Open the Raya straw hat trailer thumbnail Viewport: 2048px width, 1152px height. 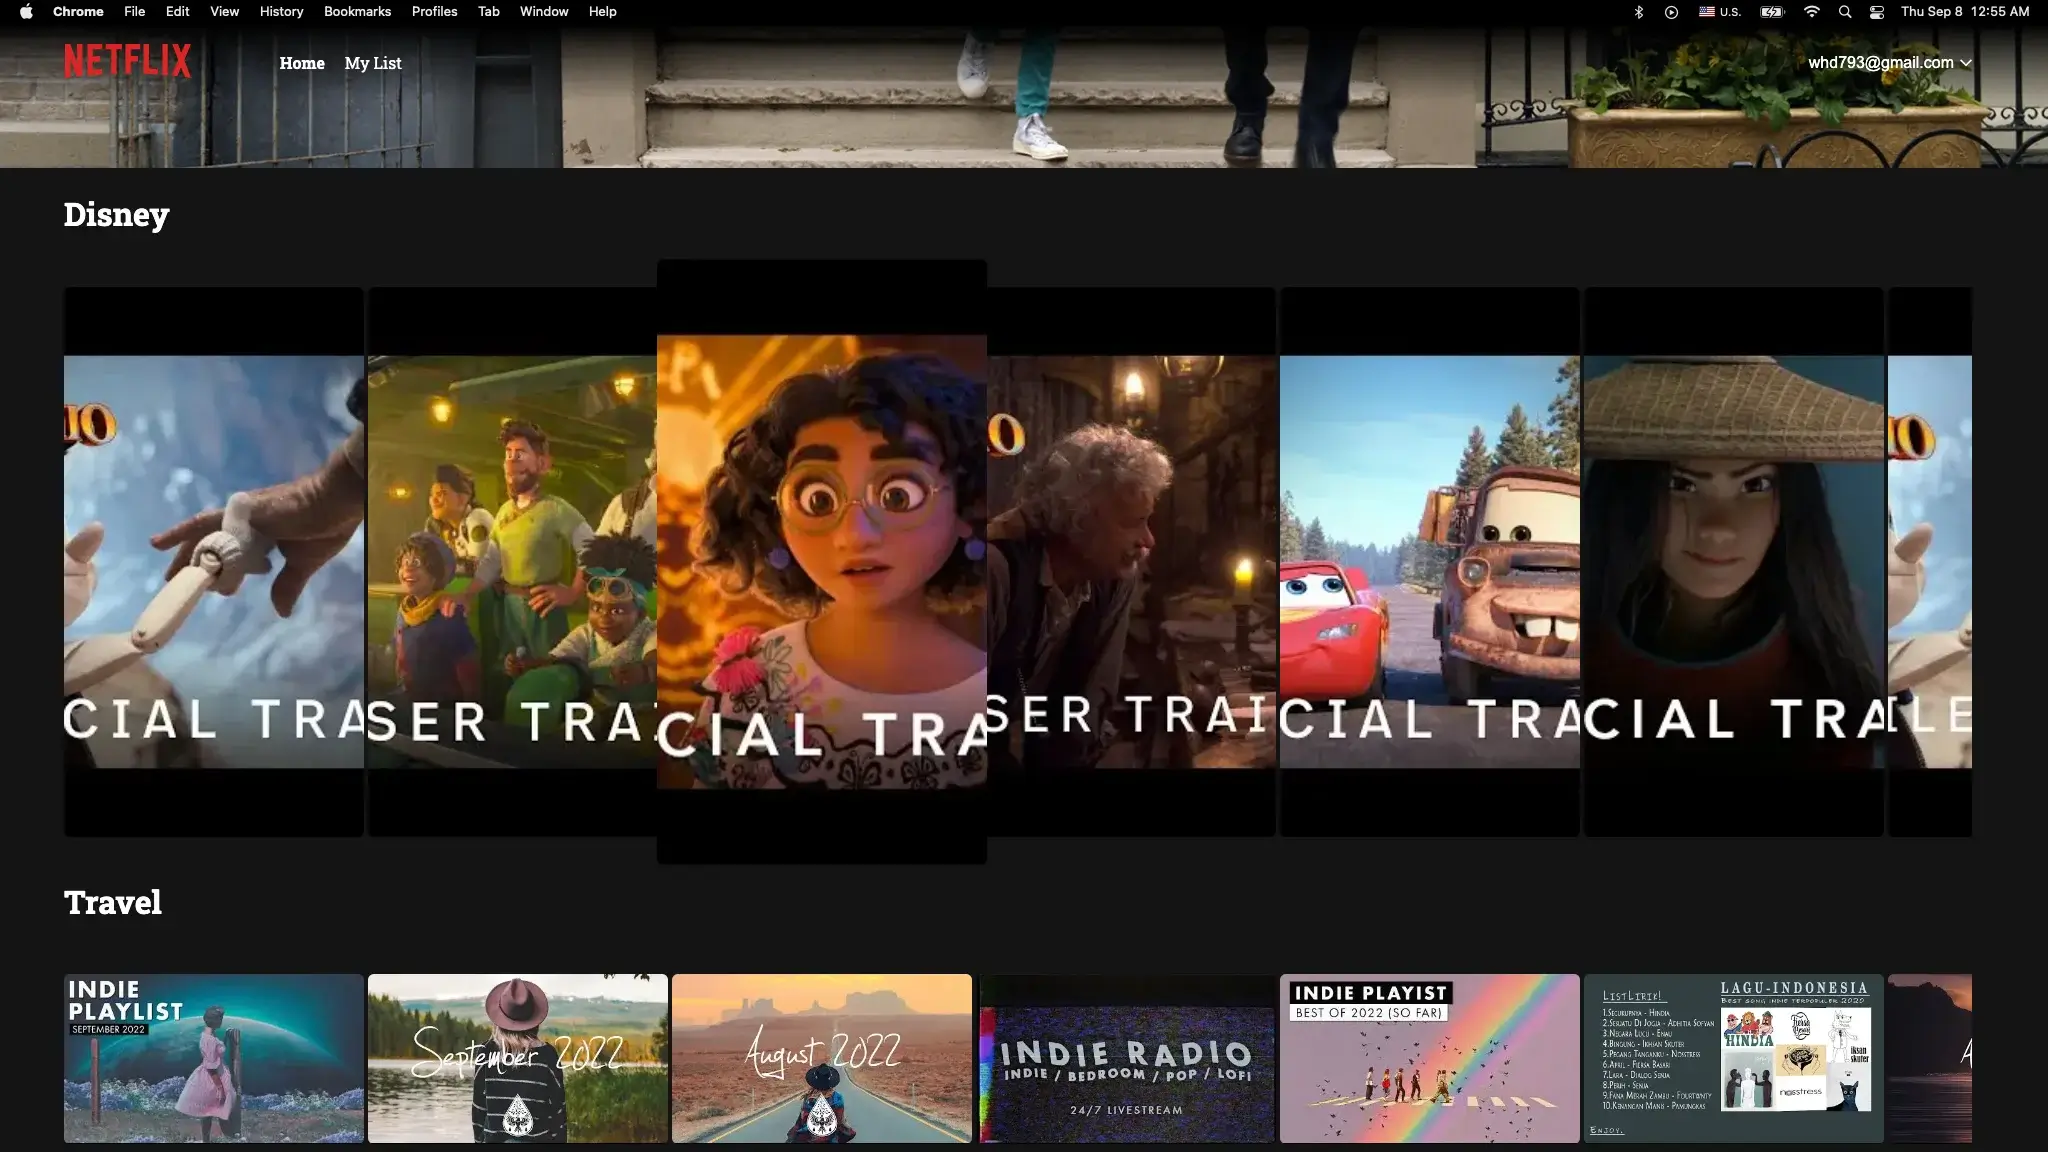coord(1734,562)
